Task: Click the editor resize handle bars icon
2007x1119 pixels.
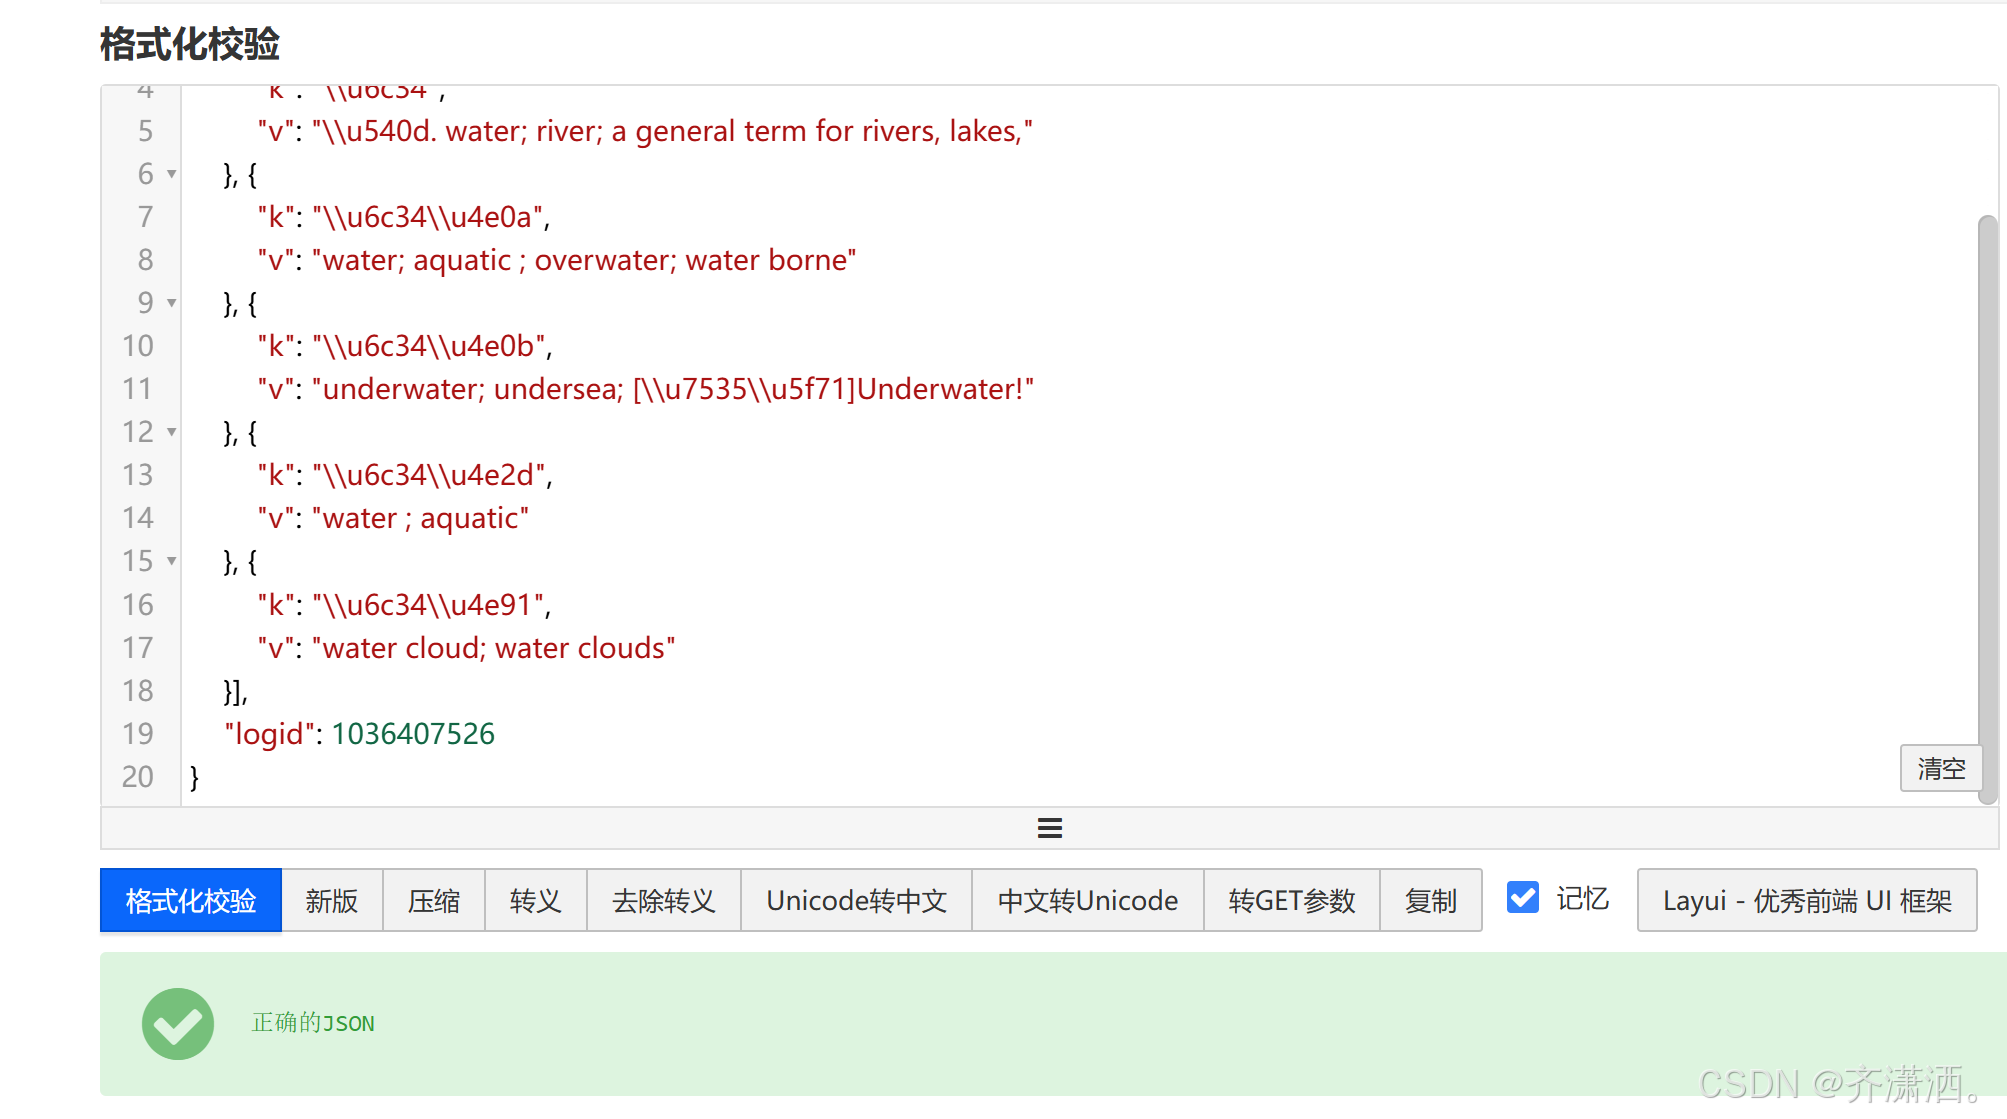Action: [x=1050, y=828]
